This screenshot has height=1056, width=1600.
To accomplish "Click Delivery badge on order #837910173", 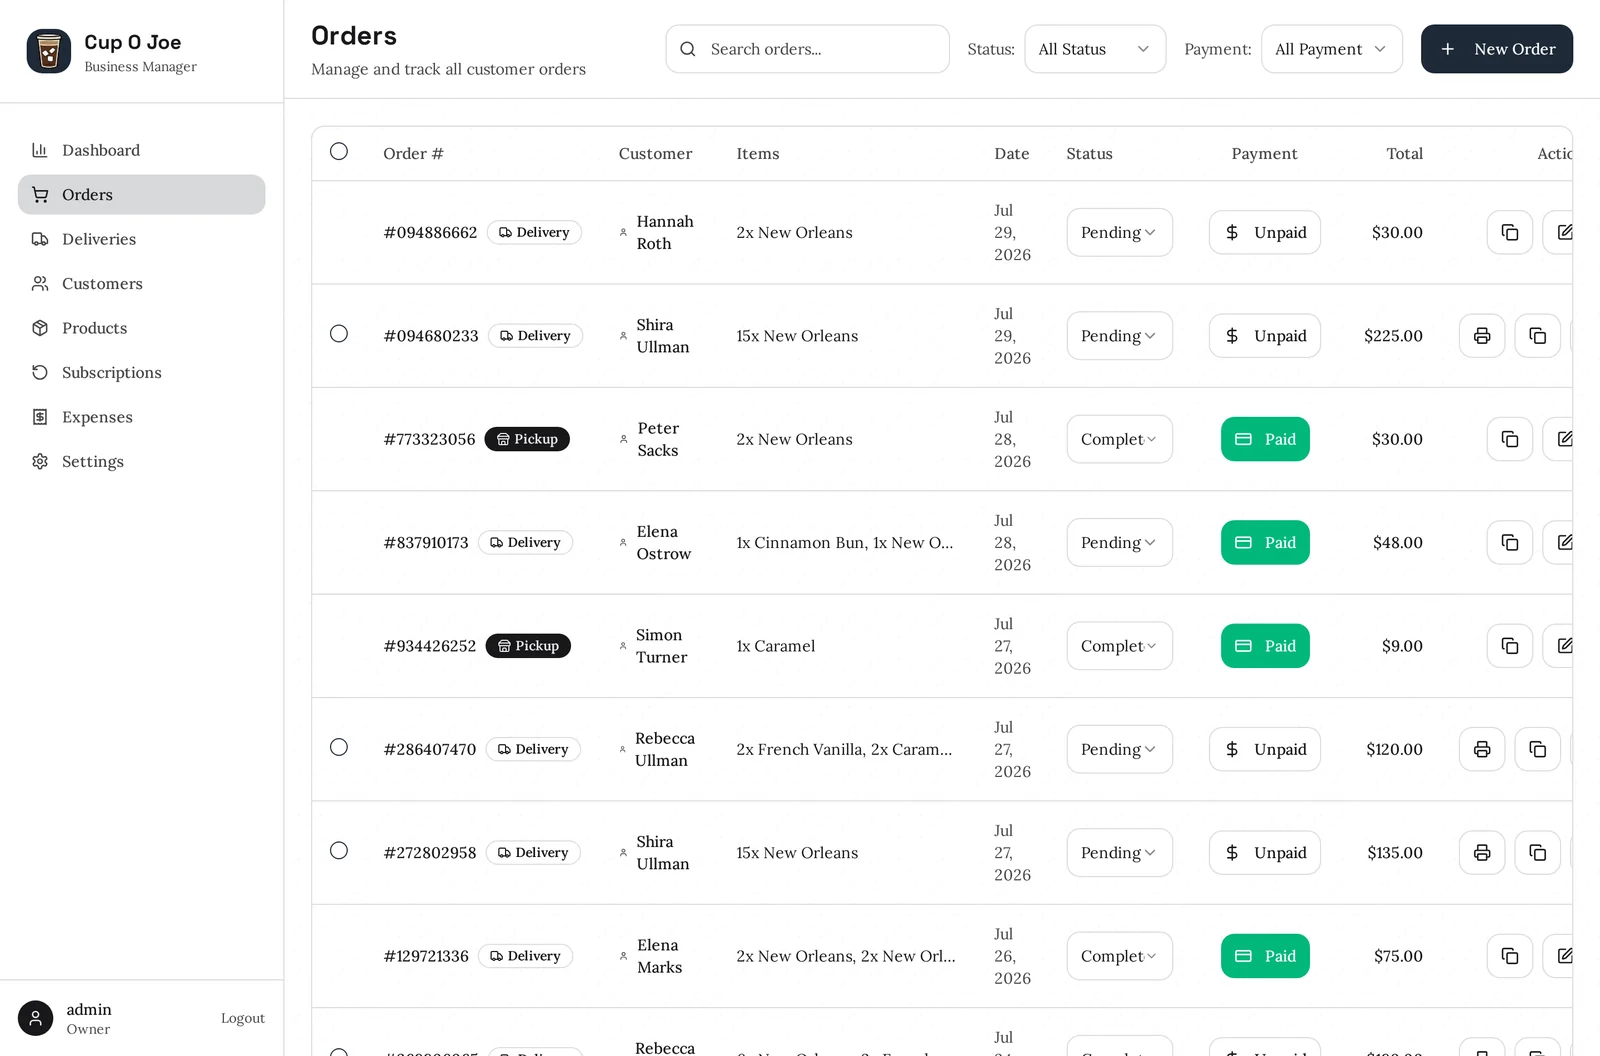I will [x=525, y=542].
